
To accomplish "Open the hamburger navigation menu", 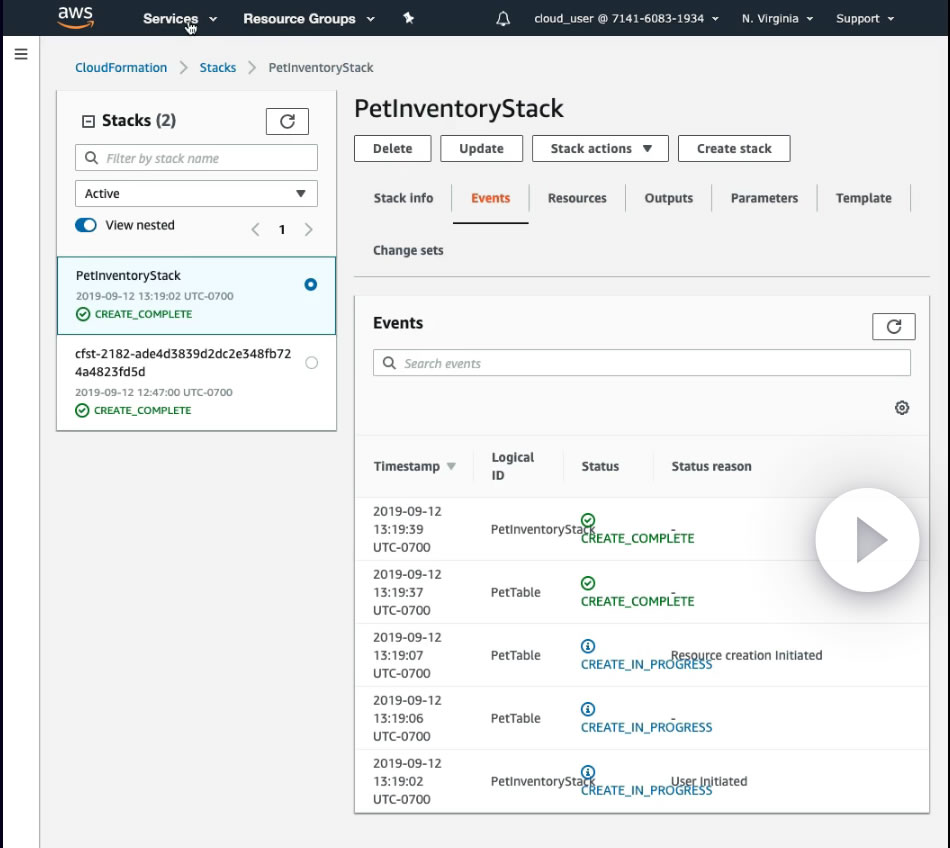I will point(20,54).
